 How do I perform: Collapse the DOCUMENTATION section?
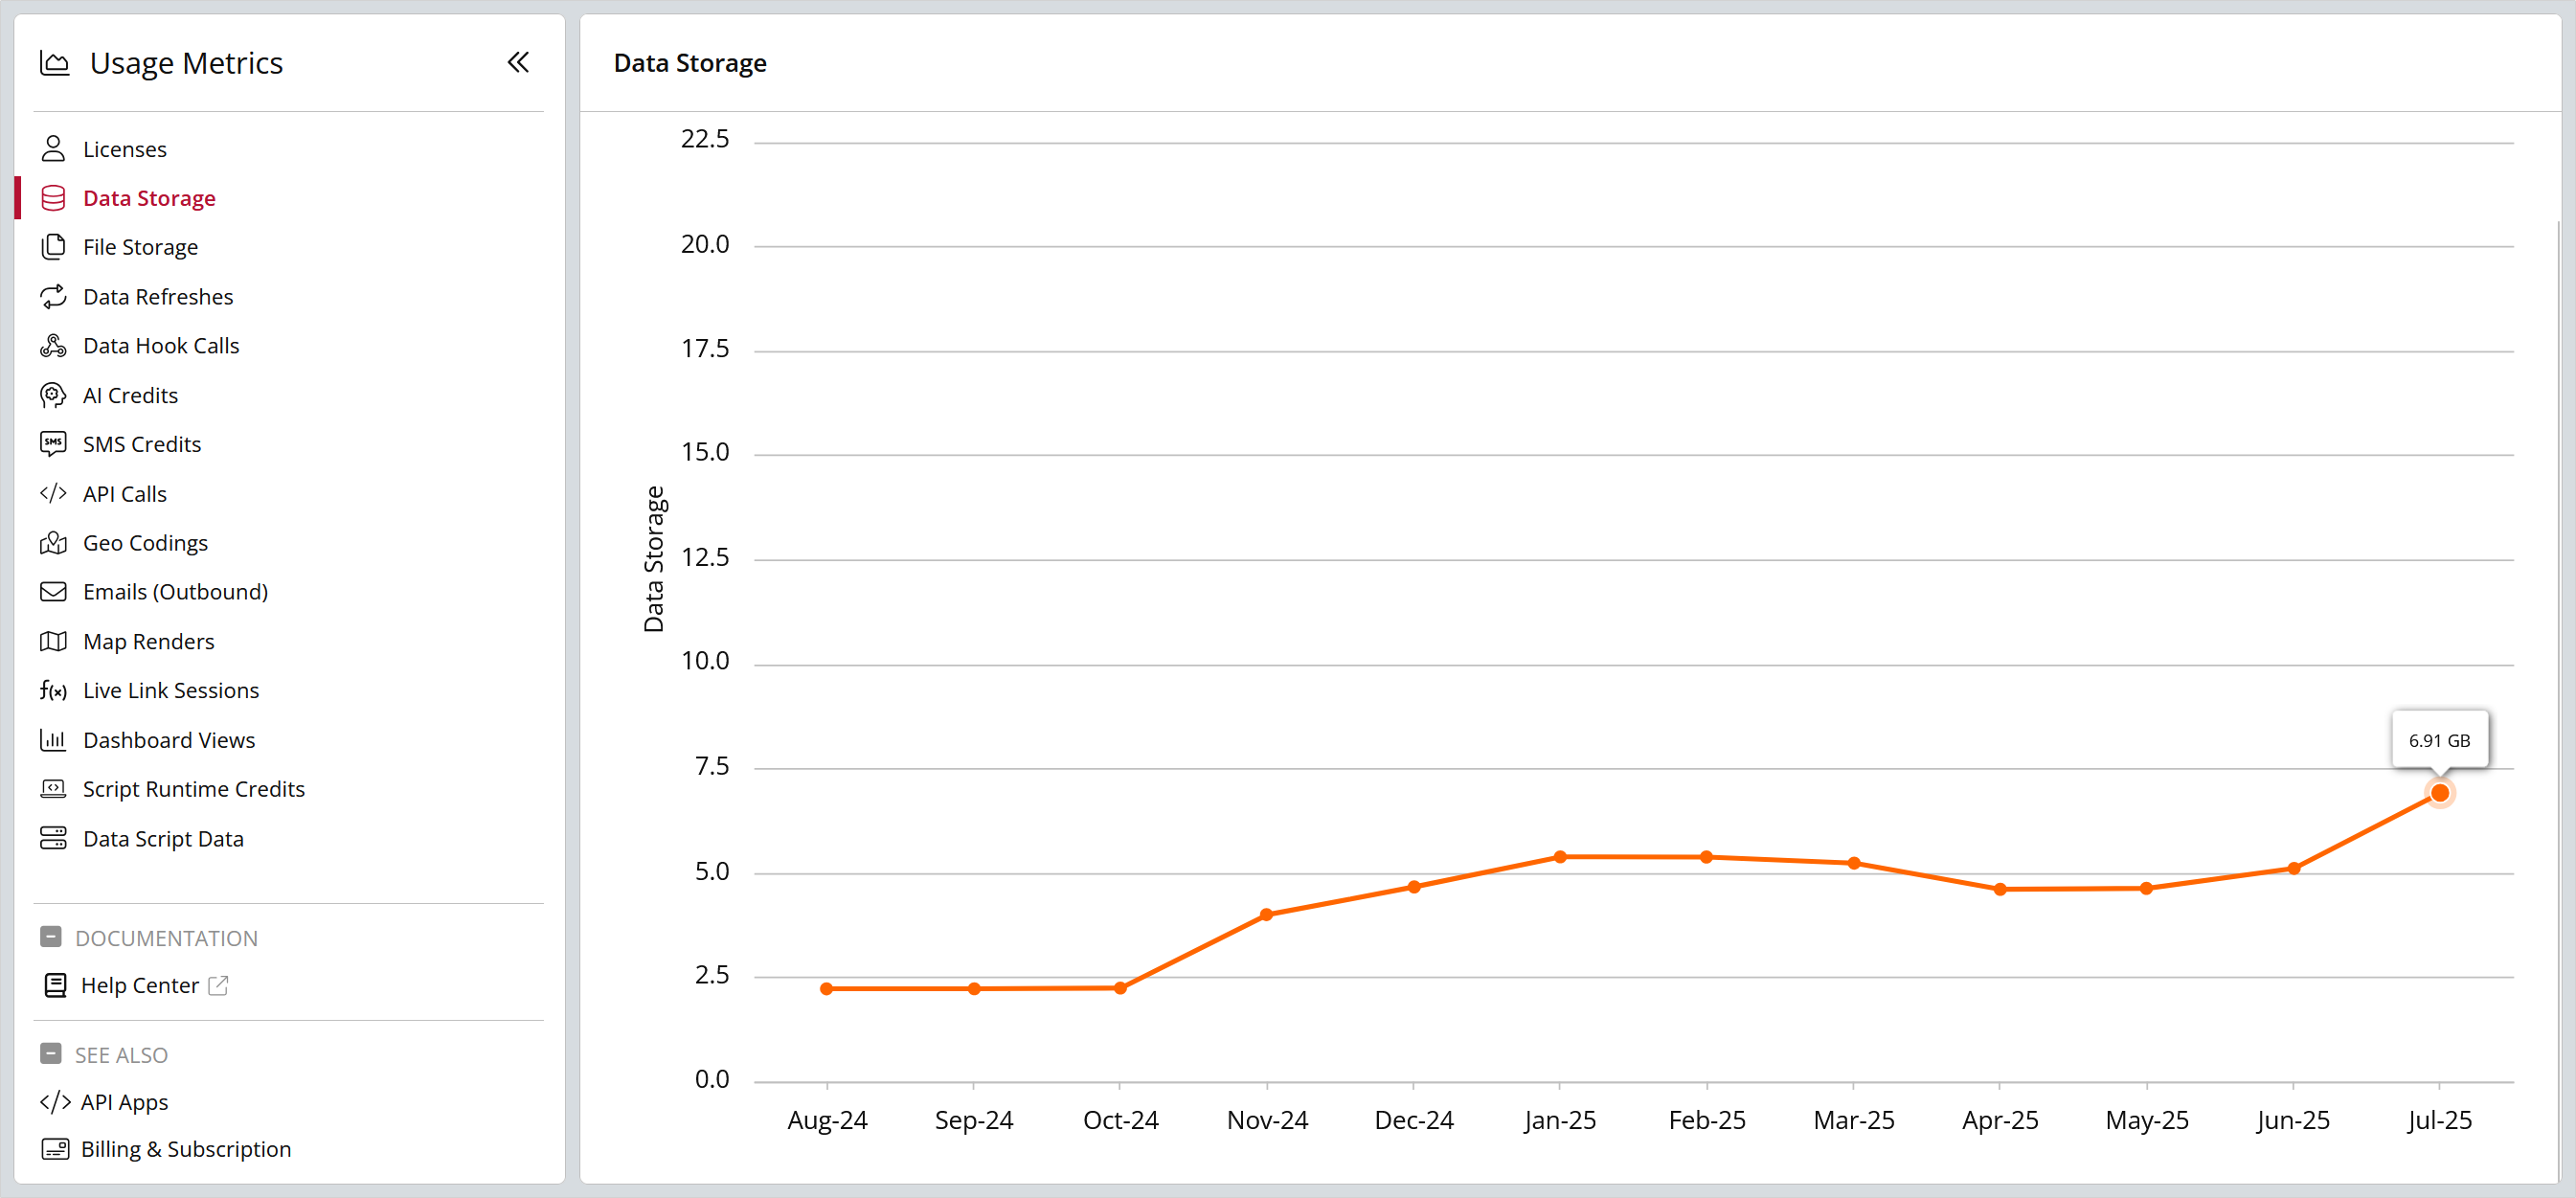click(x=51, y=937)
